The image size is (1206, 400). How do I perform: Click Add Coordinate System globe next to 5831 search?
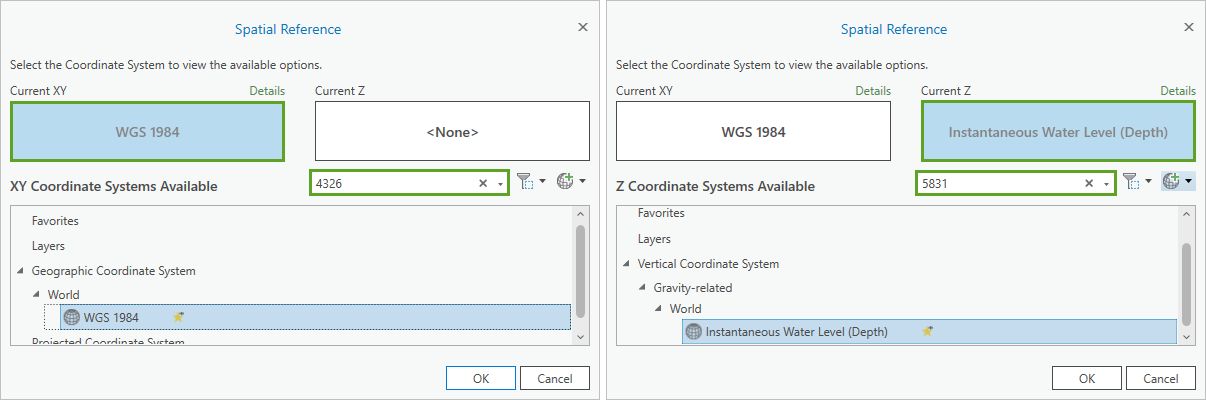pos(1172,182)
